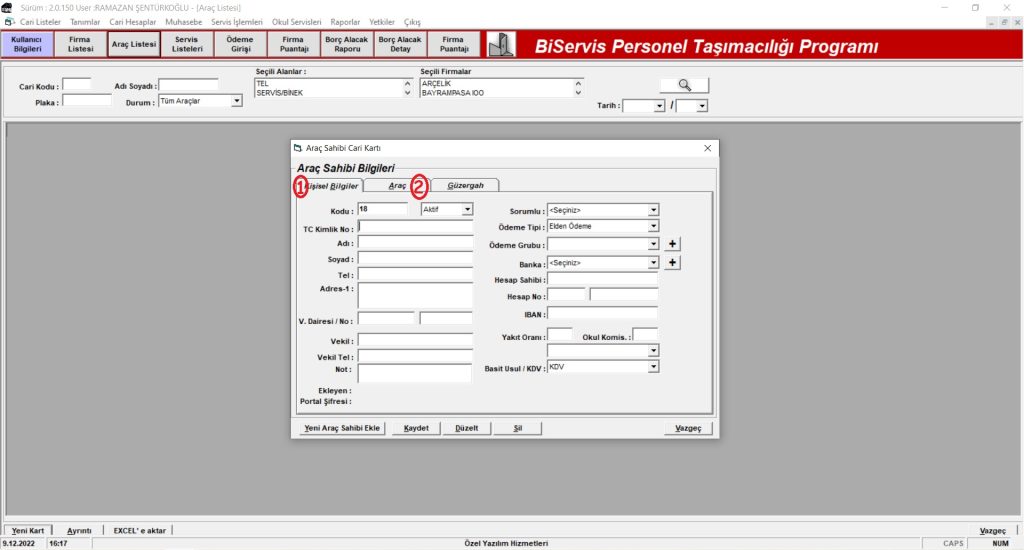The image size is (1024, 550).
Task: Open the Muhasebe menu
Action: [183, 22]
